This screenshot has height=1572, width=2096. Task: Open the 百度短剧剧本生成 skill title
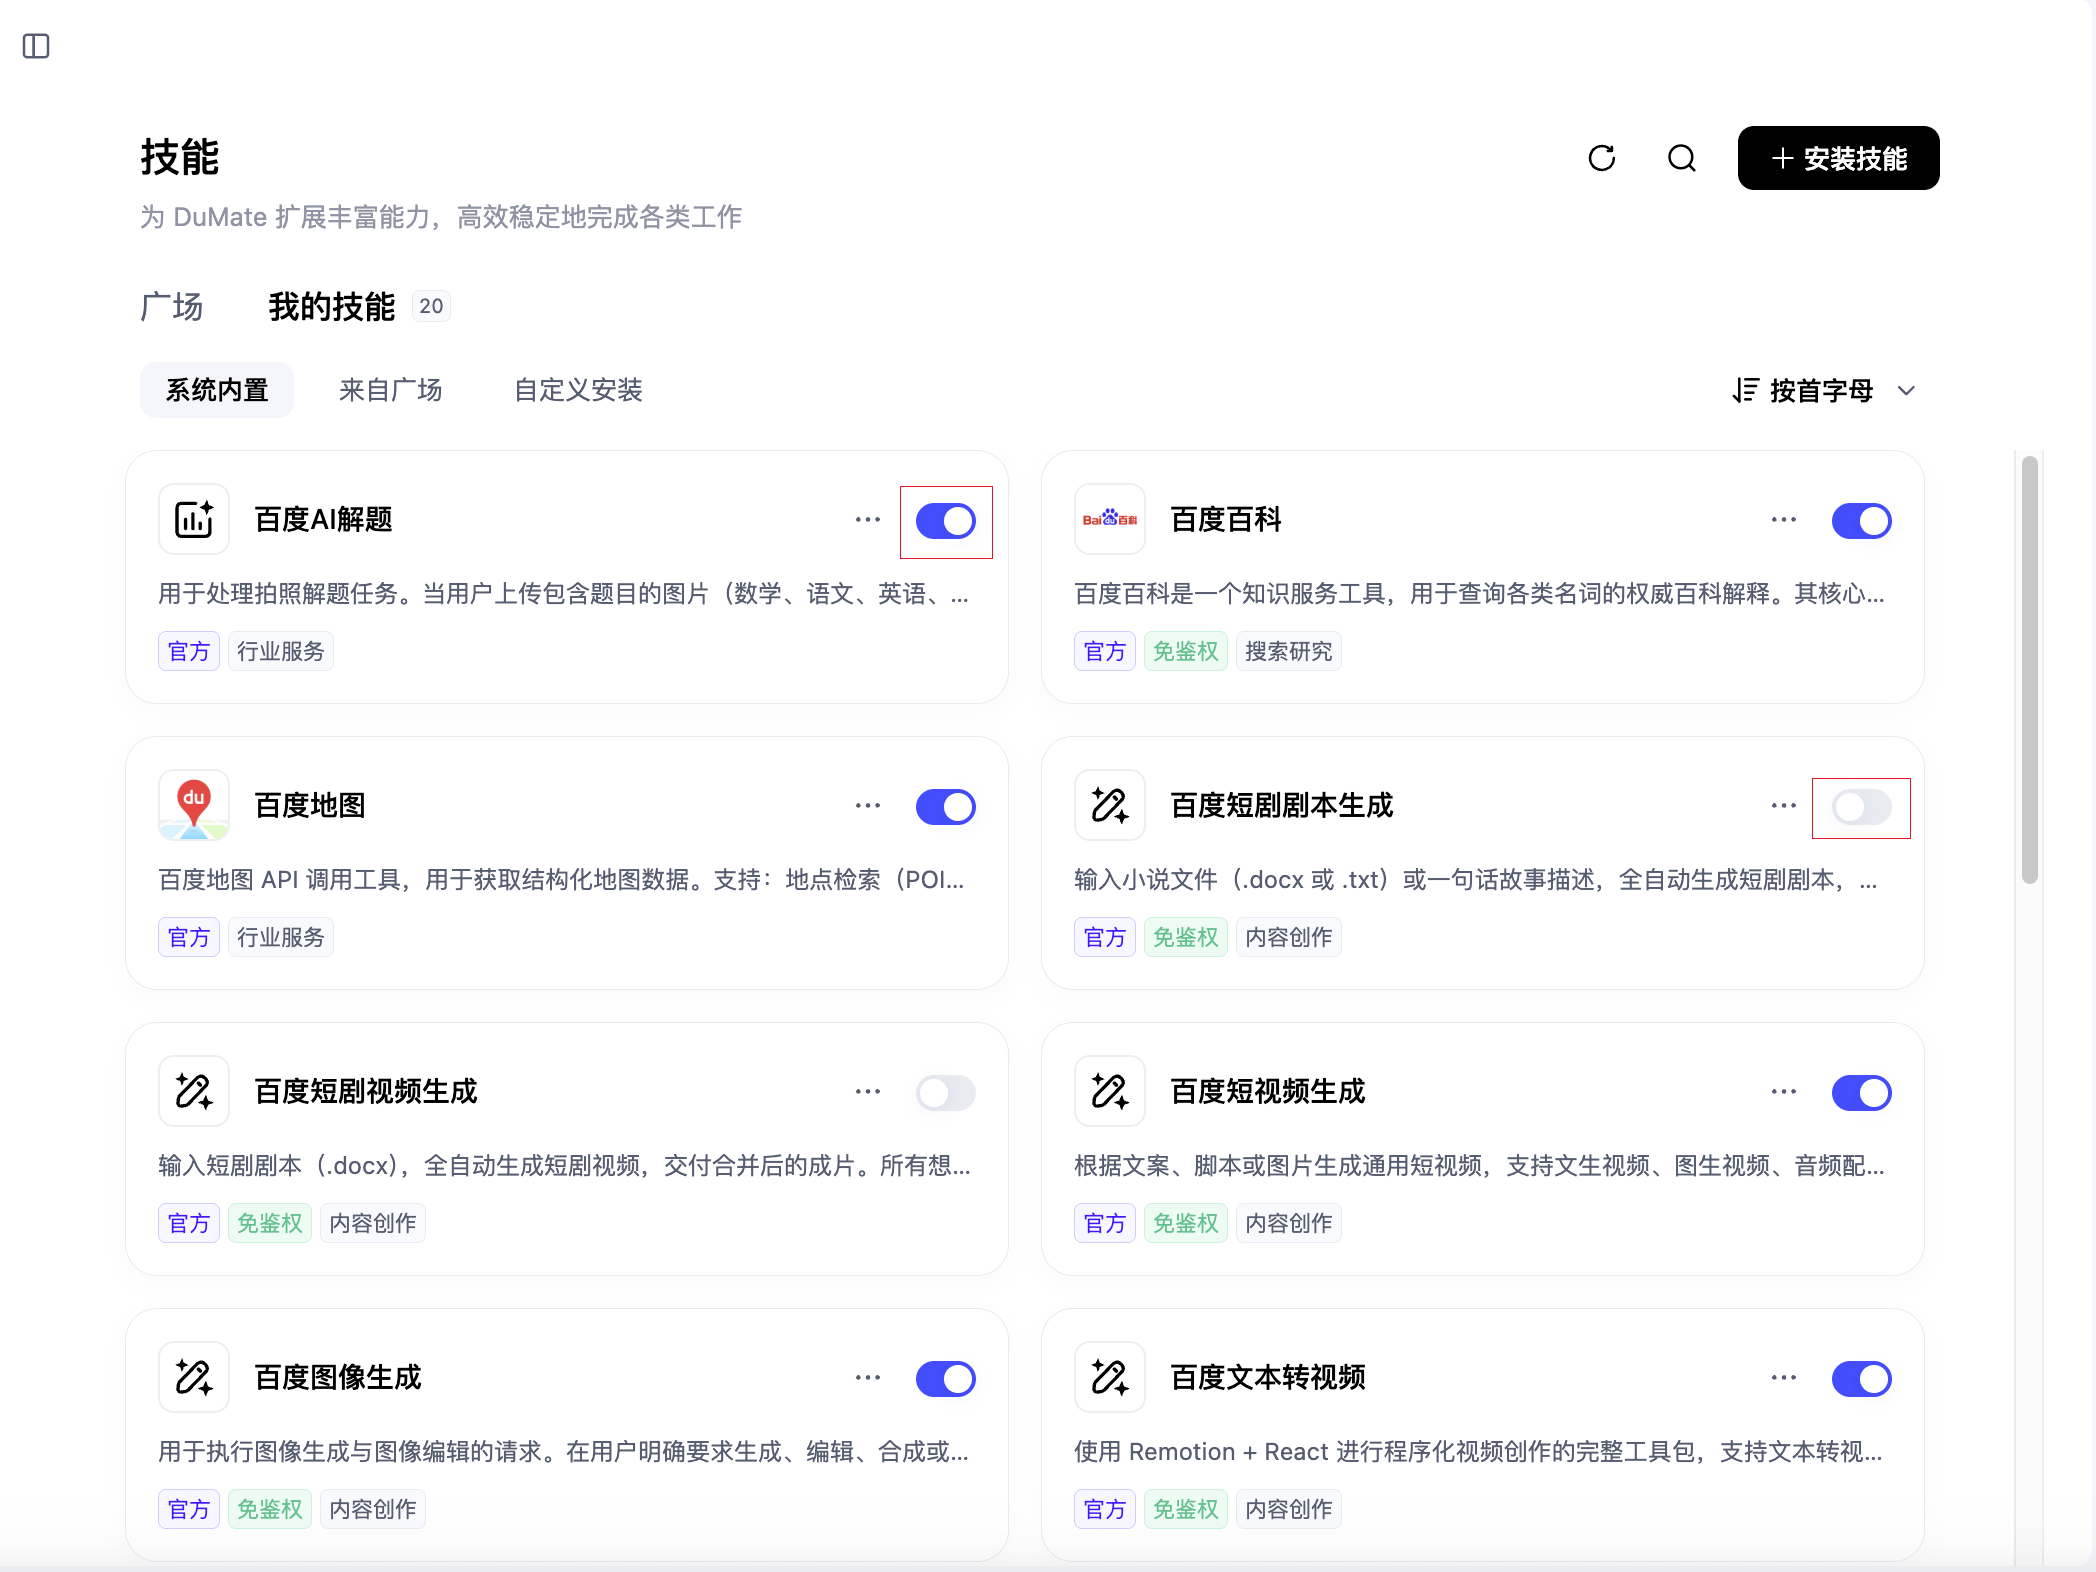coord(1282,806)
